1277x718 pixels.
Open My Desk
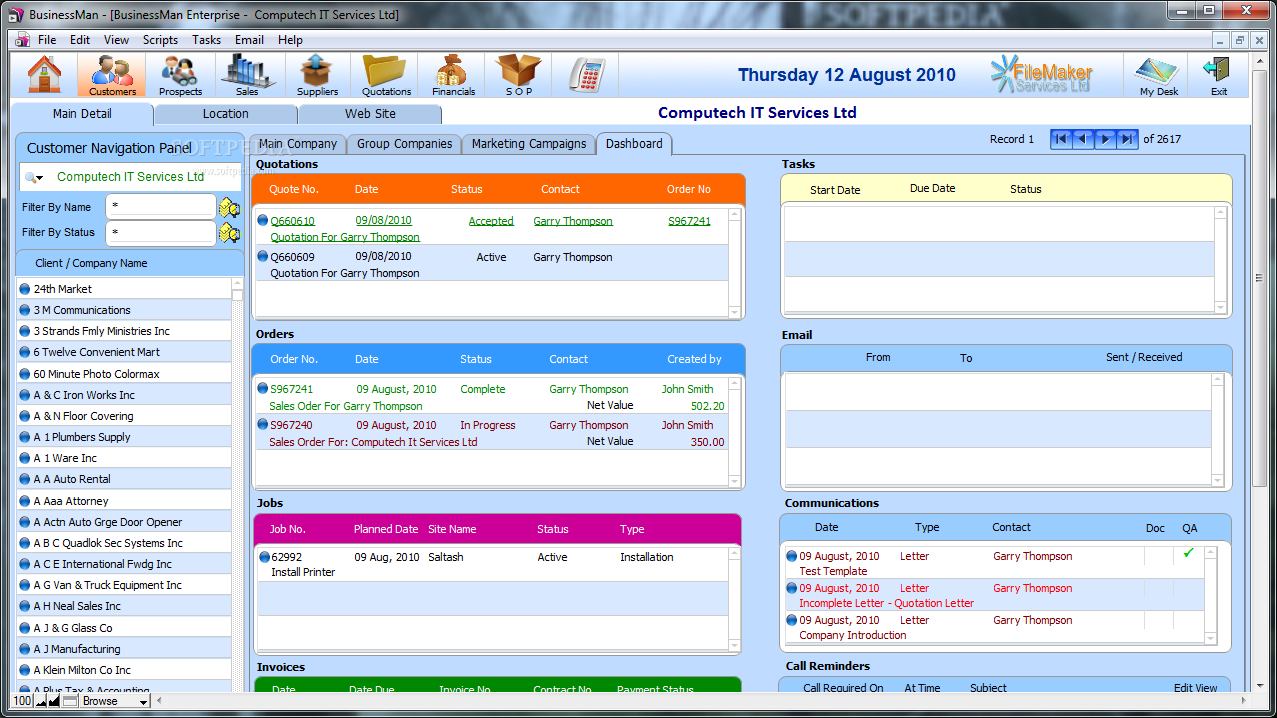1158,75
